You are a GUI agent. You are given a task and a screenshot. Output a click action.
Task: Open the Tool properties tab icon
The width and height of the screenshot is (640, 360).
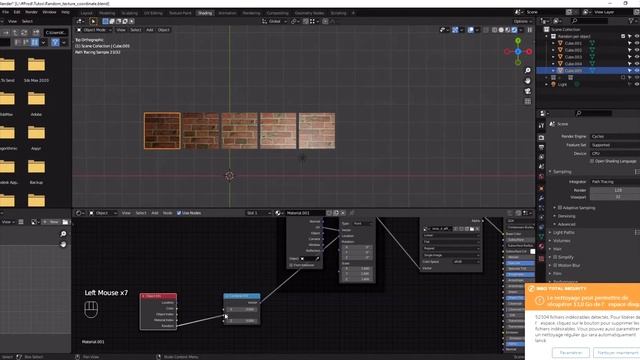pyautogui.click(x=541, y=126)
